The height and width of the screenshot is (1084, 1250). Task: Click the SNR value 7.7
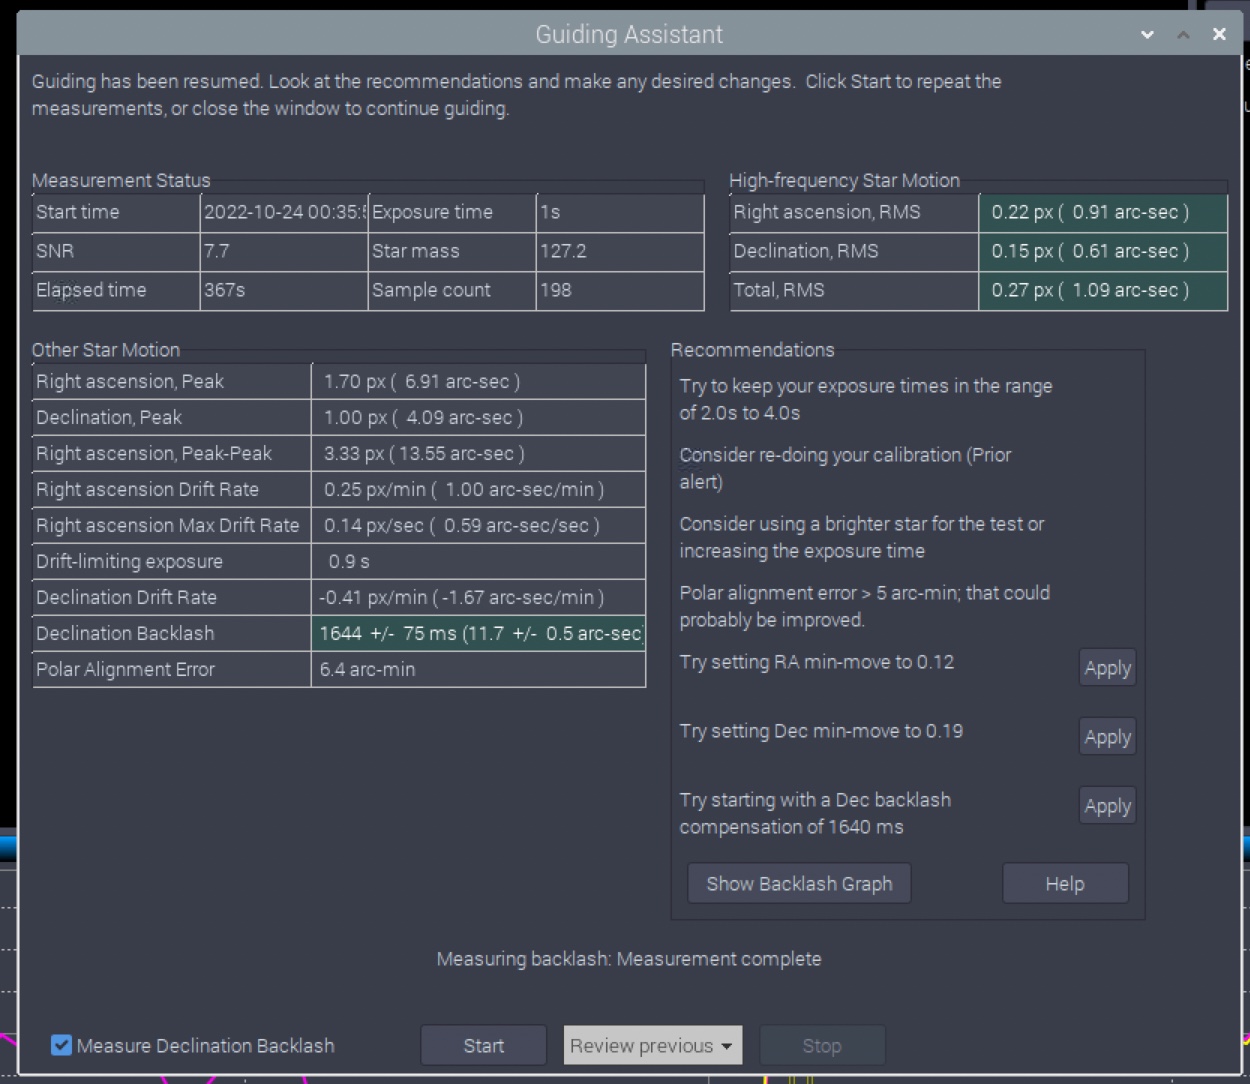pos(284,252)
